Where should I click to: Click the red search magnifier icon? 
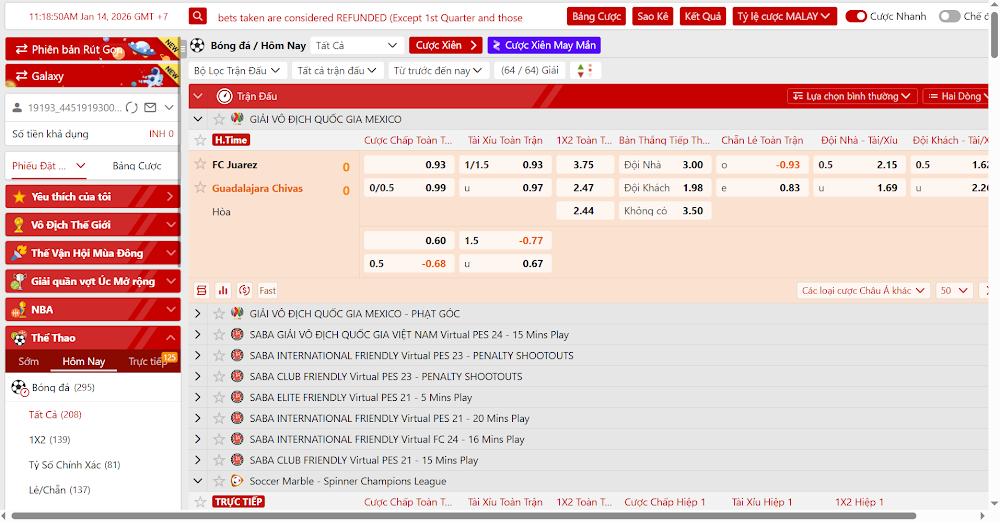(x=198, y=17)
